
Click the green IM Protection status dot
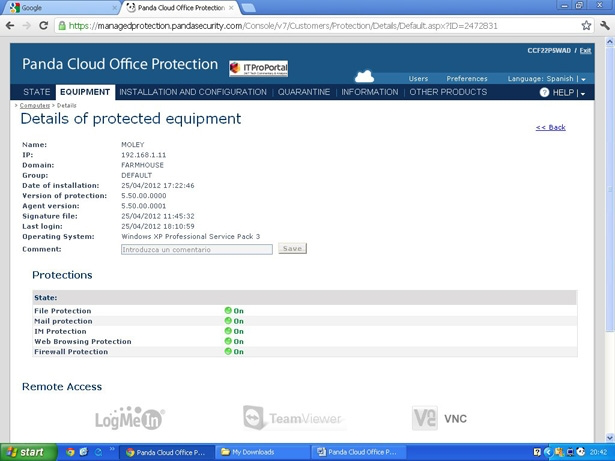pos(228,331)
